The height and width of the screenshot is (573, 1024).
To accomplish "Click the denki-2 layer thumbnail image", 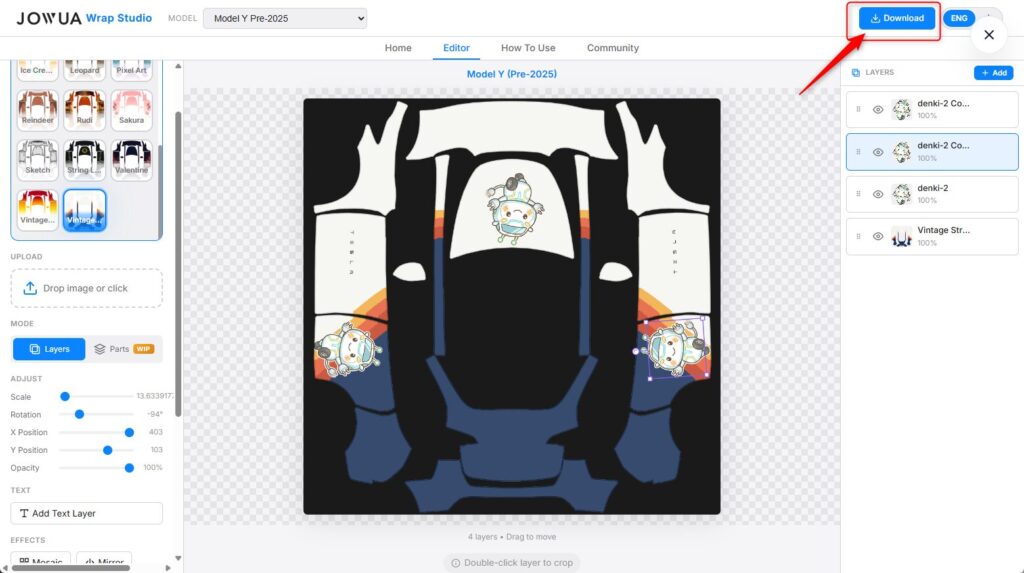I will coord(901,194).
